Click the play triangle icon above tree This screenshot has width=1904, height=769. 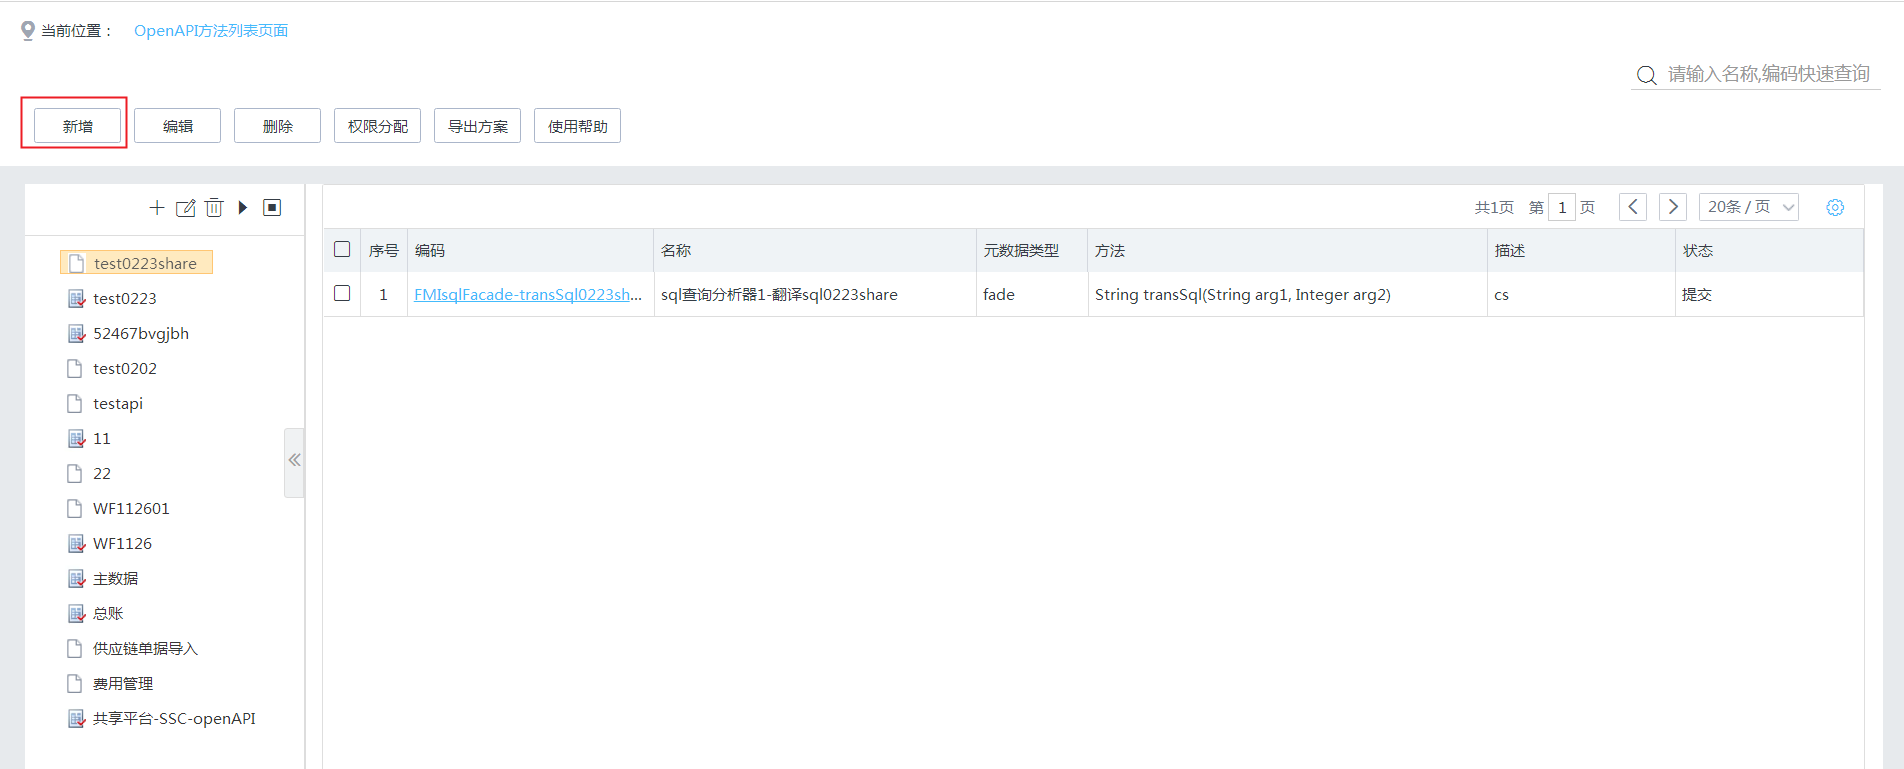point(242,207)
